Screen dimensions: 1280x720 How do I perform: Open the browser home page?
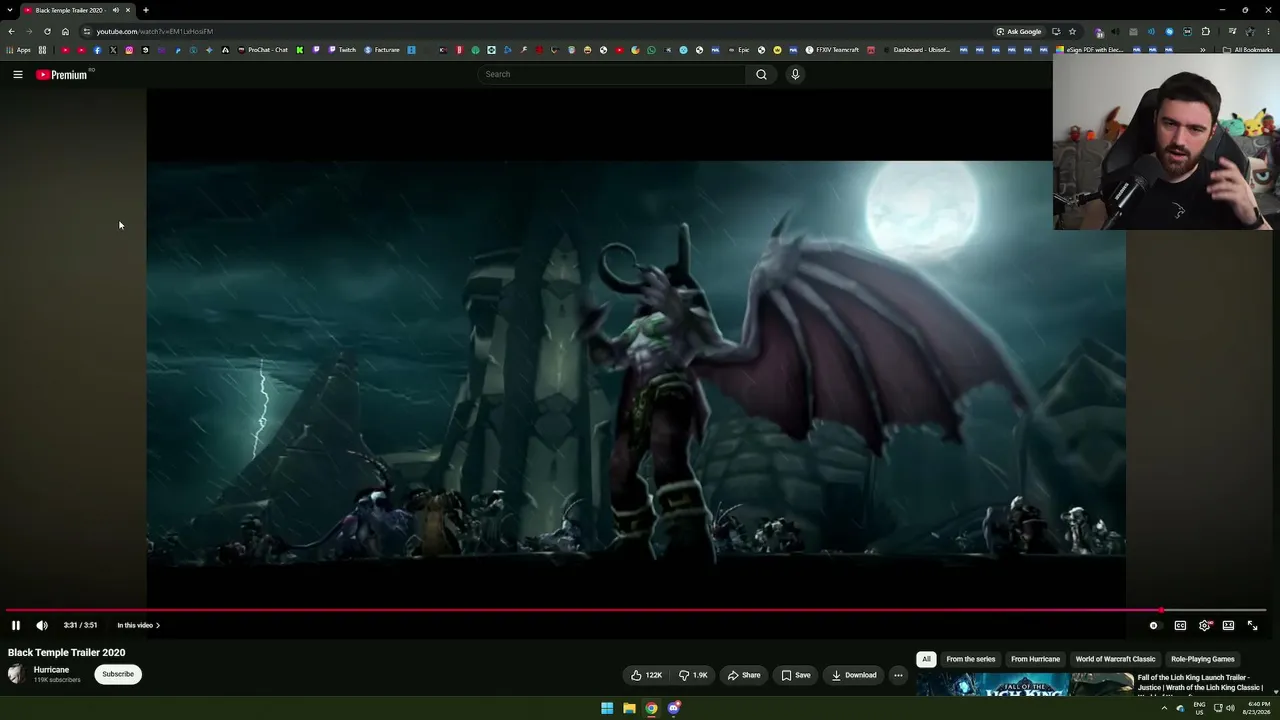click(65, 31)
